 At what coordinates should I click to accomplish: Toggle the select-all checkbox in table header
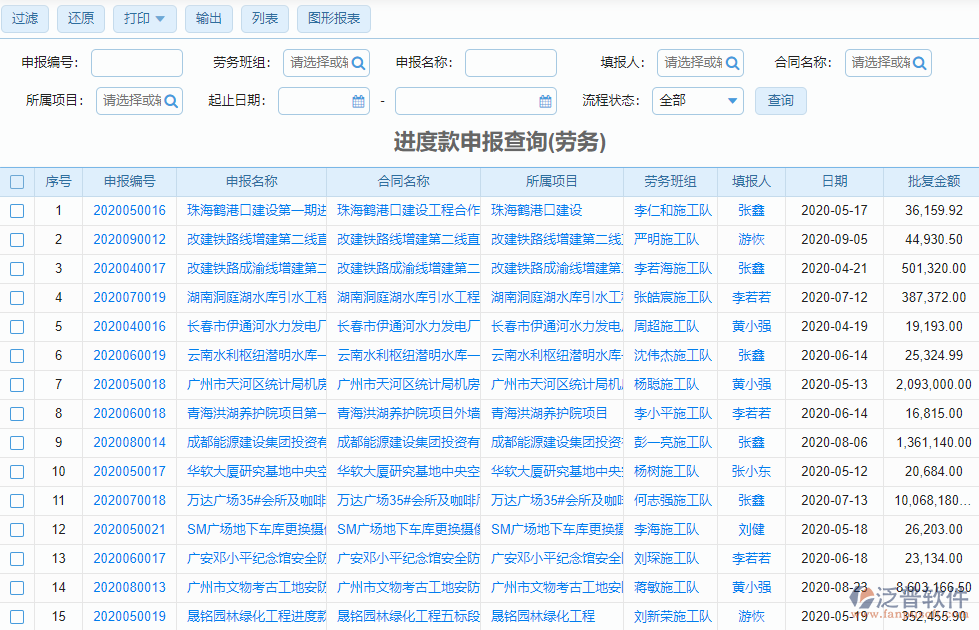point(16,180)
